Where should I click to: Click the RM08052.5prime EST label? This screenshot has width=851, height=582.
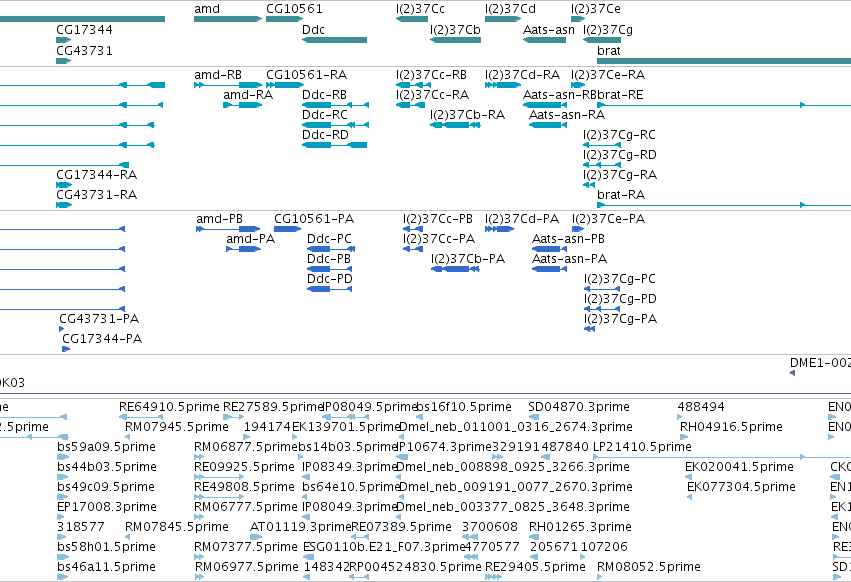(x=649, y=567)
